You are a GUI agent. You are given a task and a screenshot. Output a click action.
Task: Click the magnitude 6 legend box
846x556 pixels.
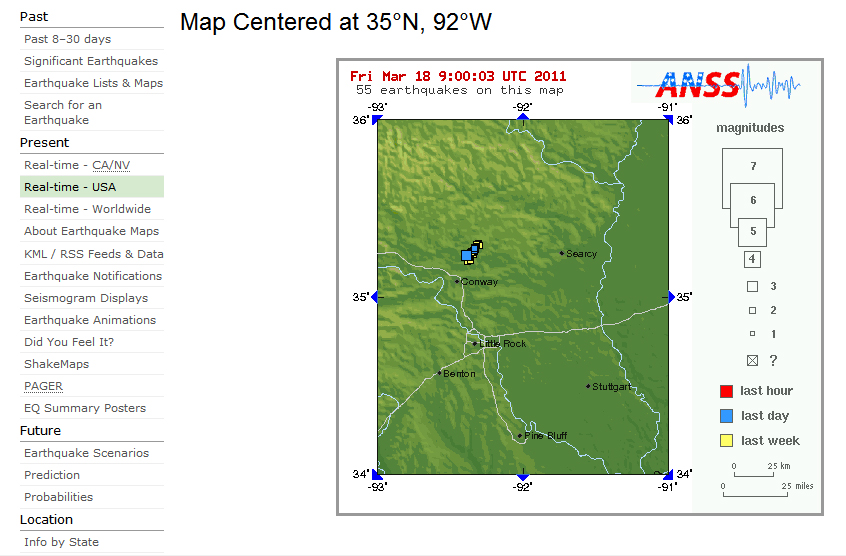click(x=753, y=200)
